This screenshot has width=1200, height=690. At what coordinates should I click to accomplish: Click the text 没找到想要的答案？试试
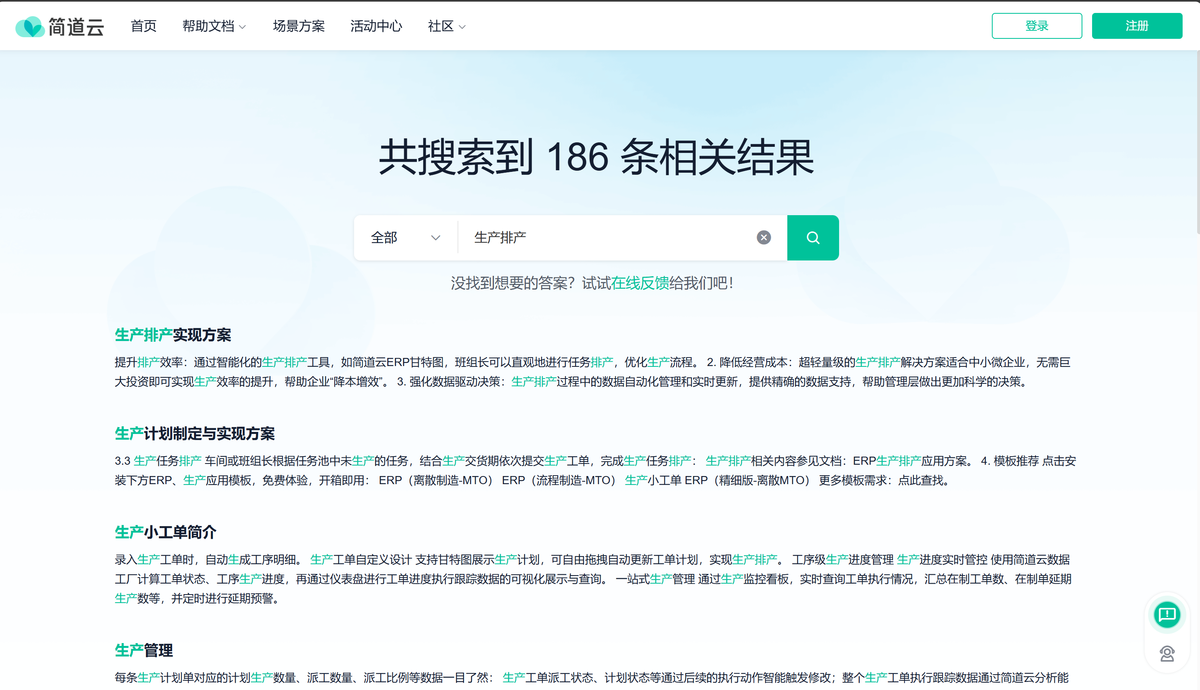coord(531,284)
